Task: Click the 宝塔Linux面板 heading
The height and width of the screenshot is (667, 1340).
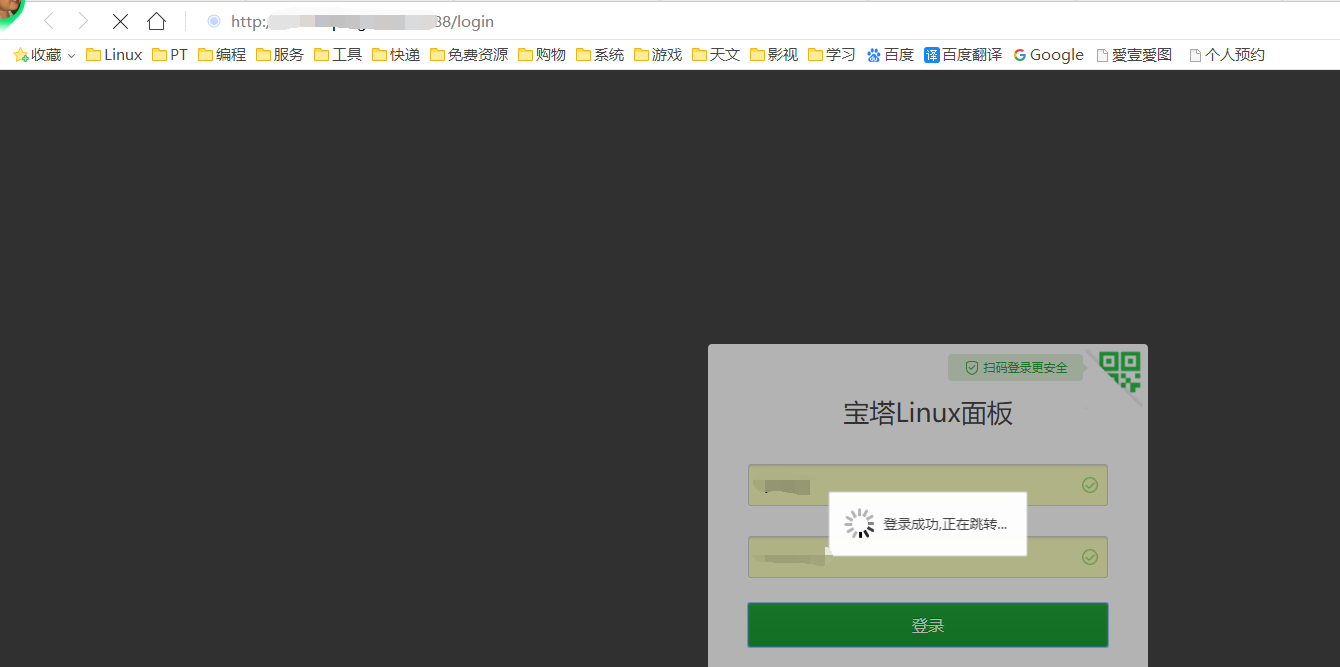Action: pos(928,414)
